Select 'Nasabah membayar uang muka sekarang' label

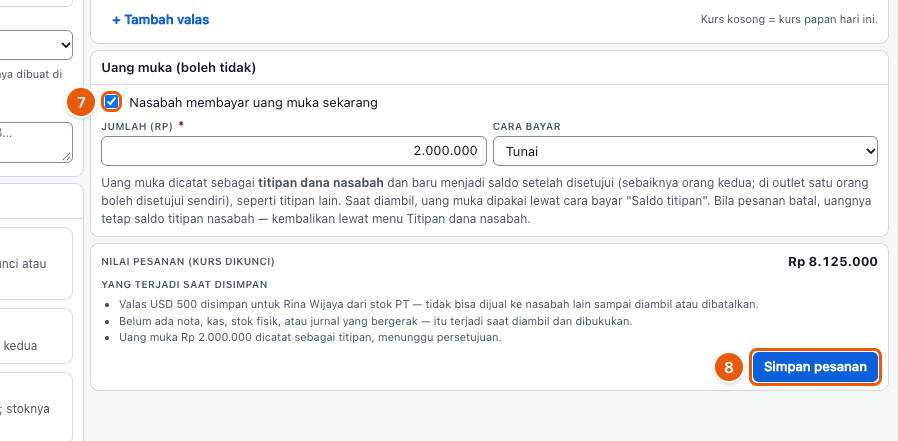pos(253,103)
